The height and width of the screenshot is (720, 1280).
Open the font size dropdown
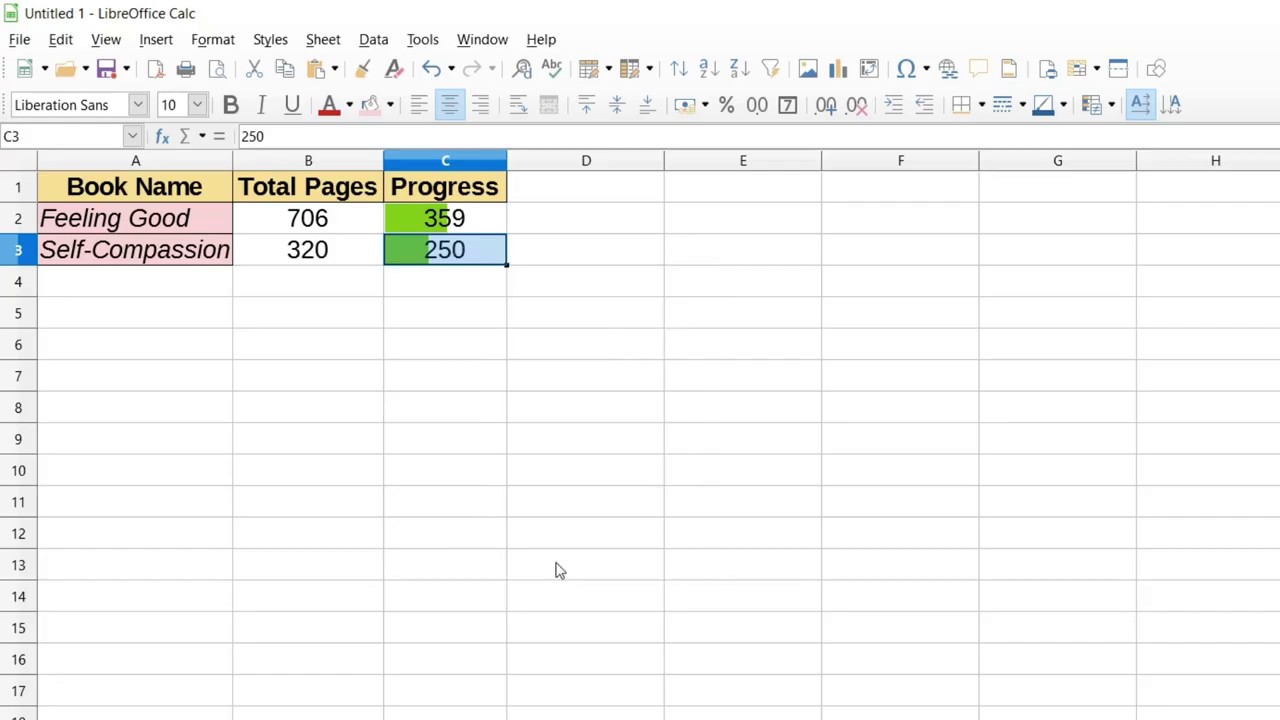197,105
